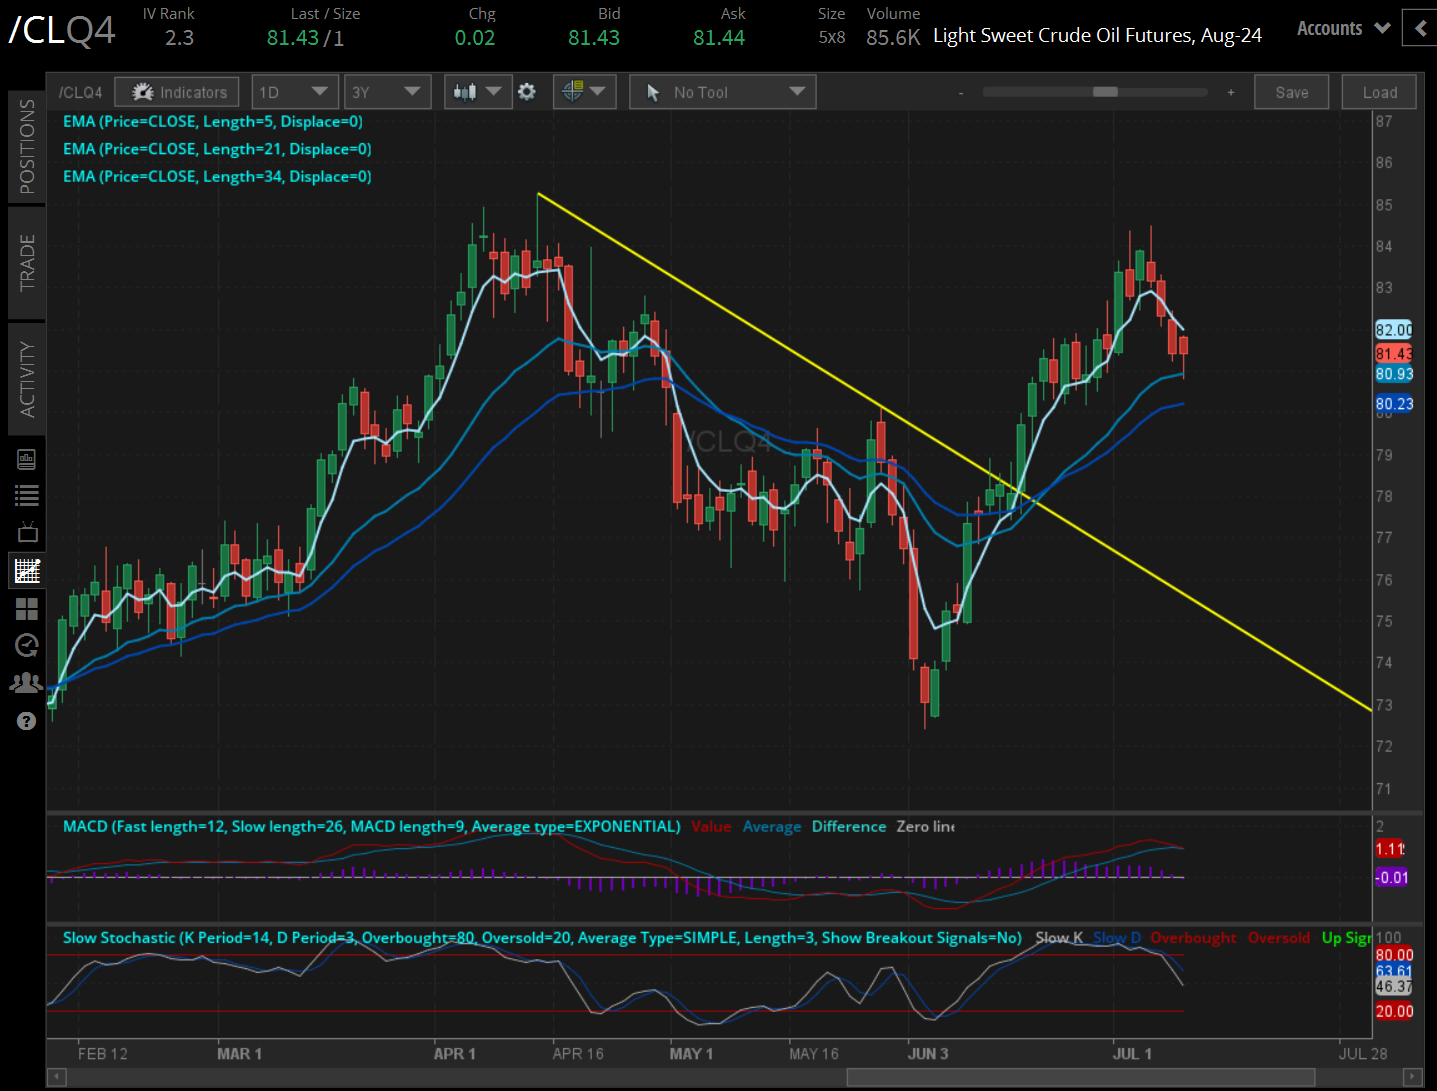Screen dimensions: 1437x1091
Task: Click the 1.11 MACD value bubble
Action: tap(1390, 849)
